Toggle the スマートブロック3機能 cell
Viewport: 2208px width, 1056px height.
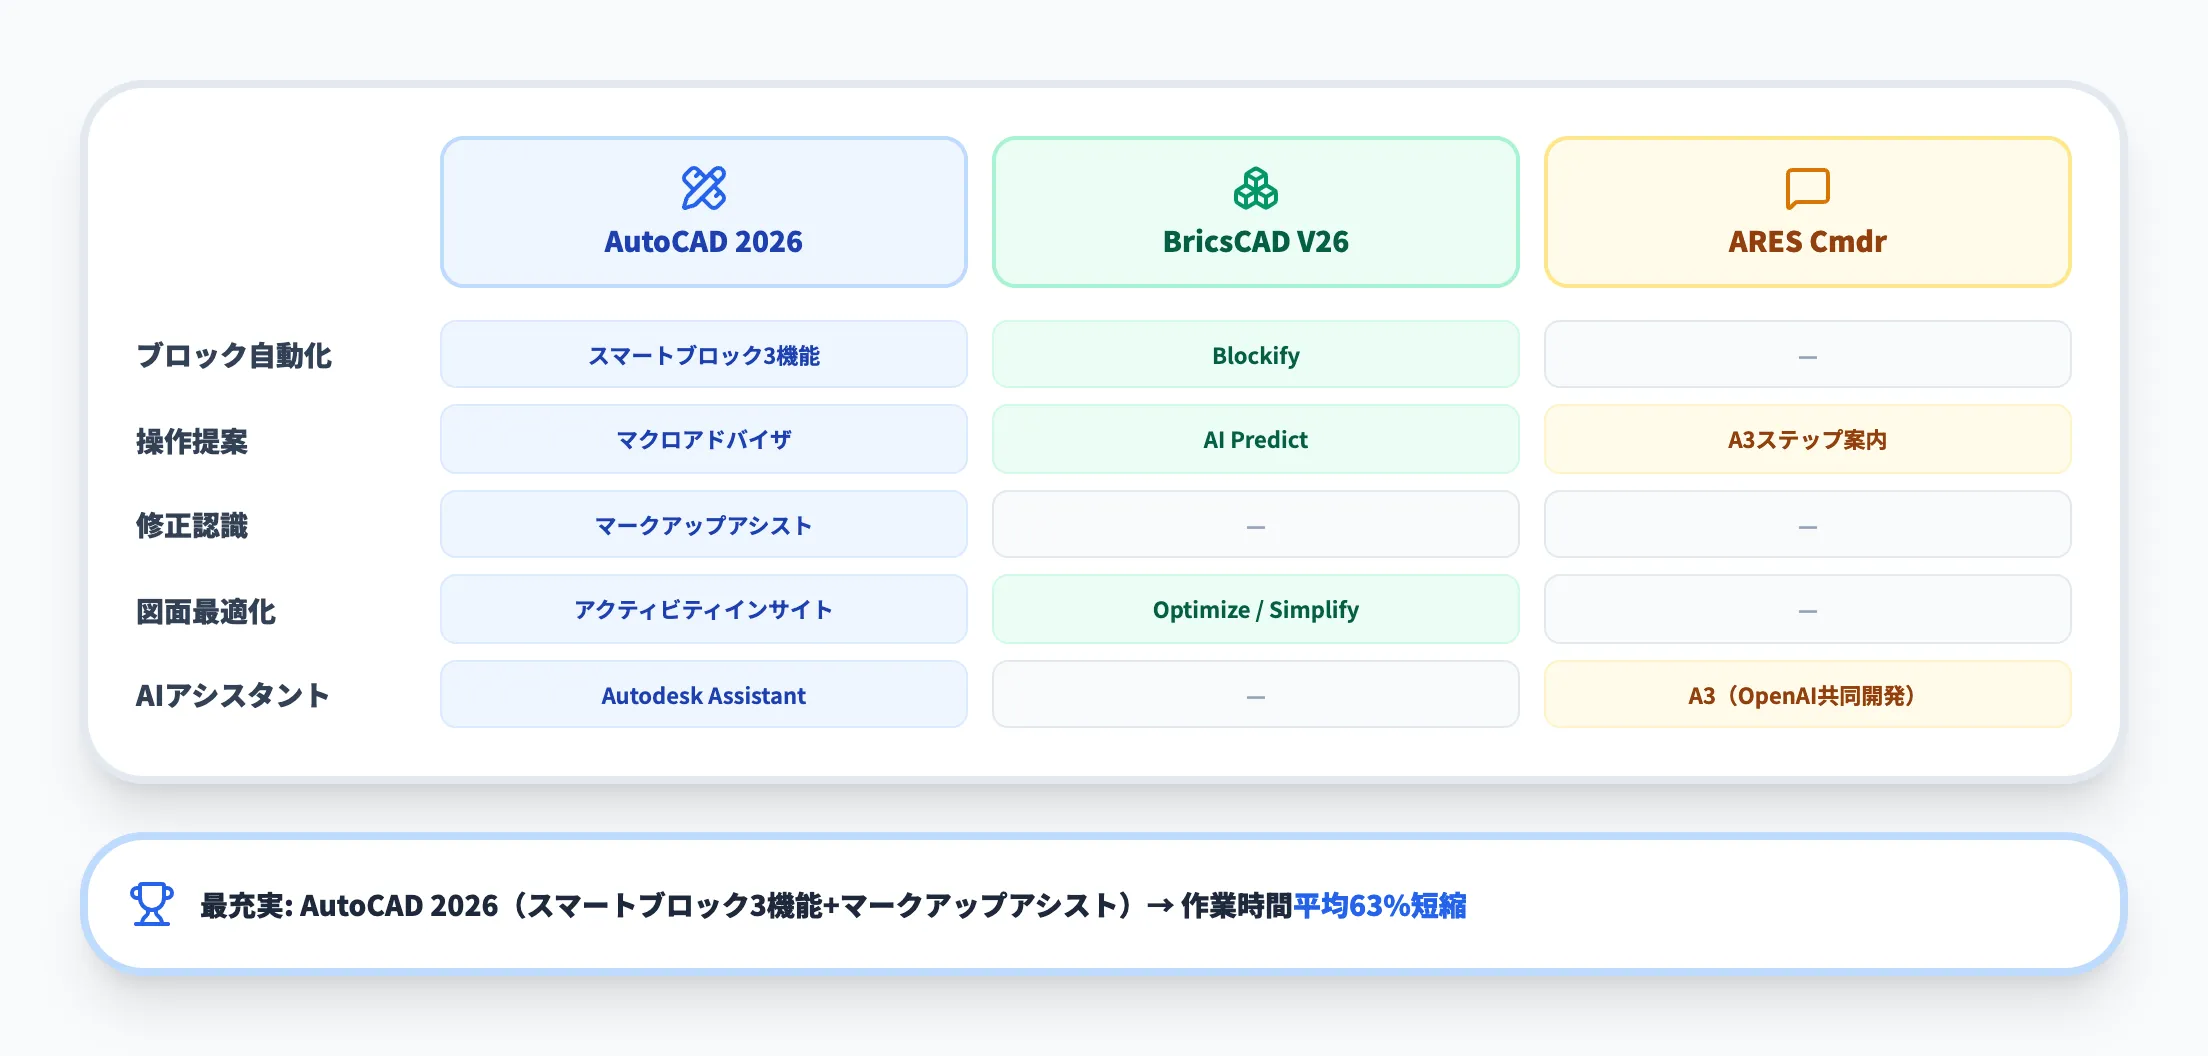pos(704,354)
